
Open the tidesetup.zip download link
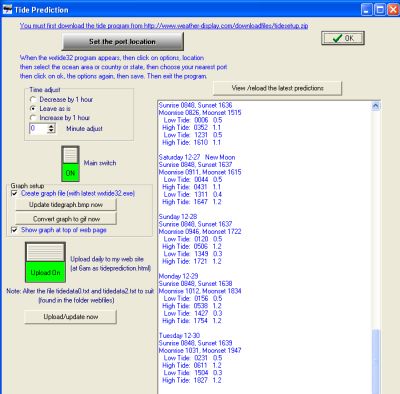tap(164, 26)
